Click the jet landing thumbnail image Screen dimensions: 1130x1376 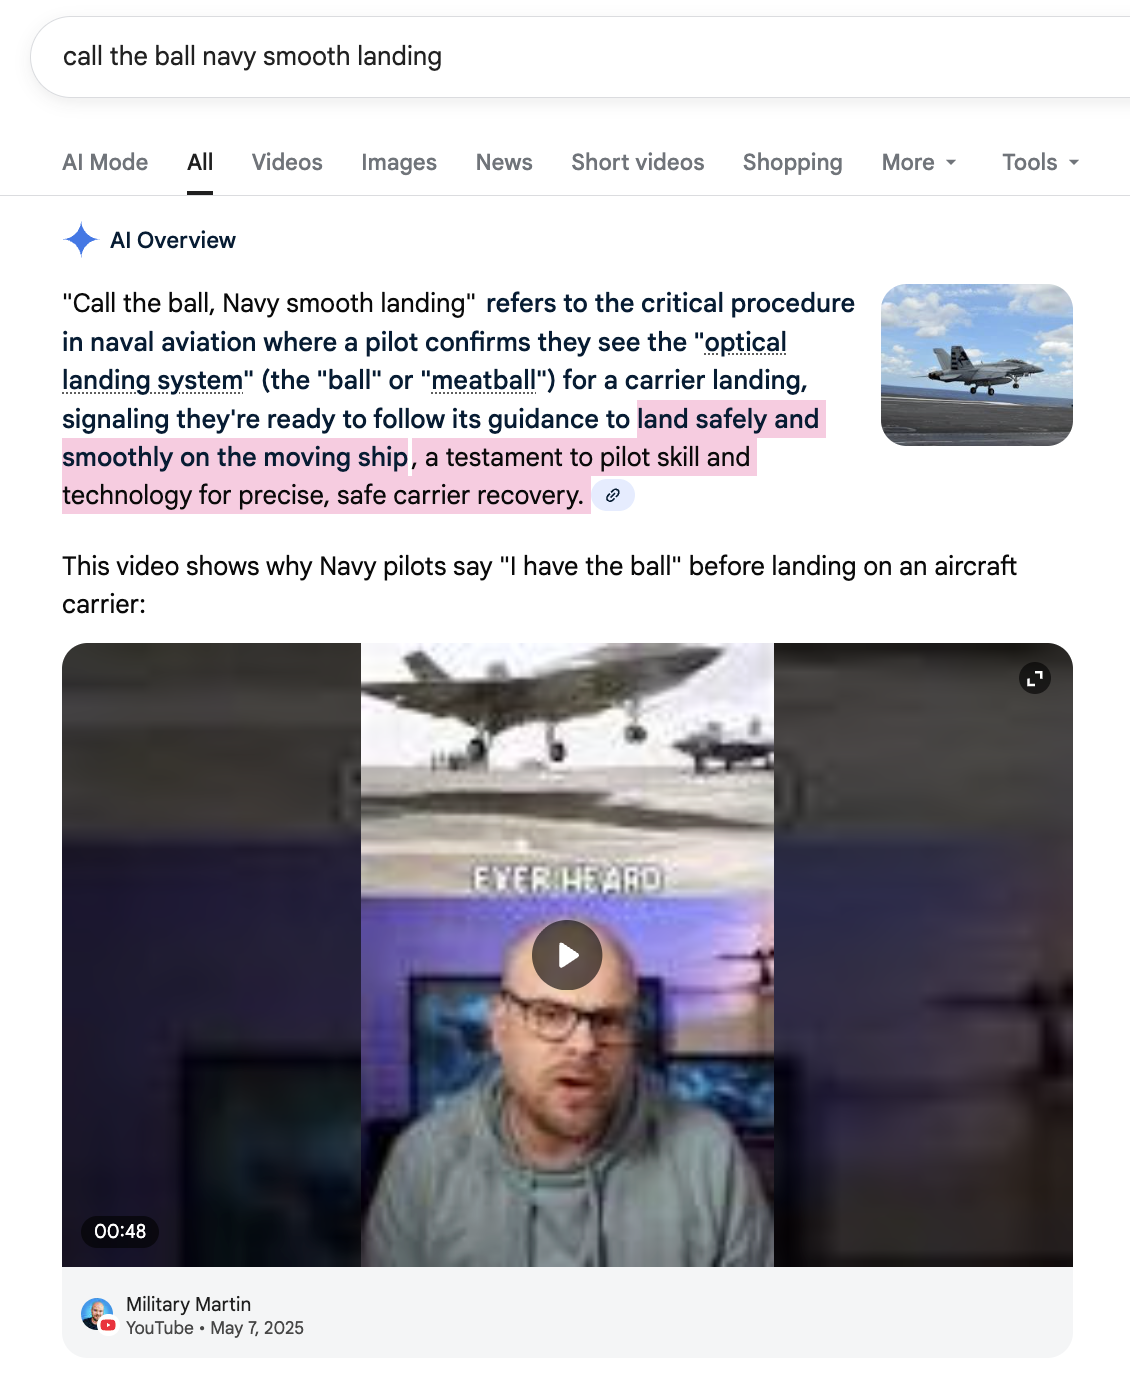[x=977, y=365]
